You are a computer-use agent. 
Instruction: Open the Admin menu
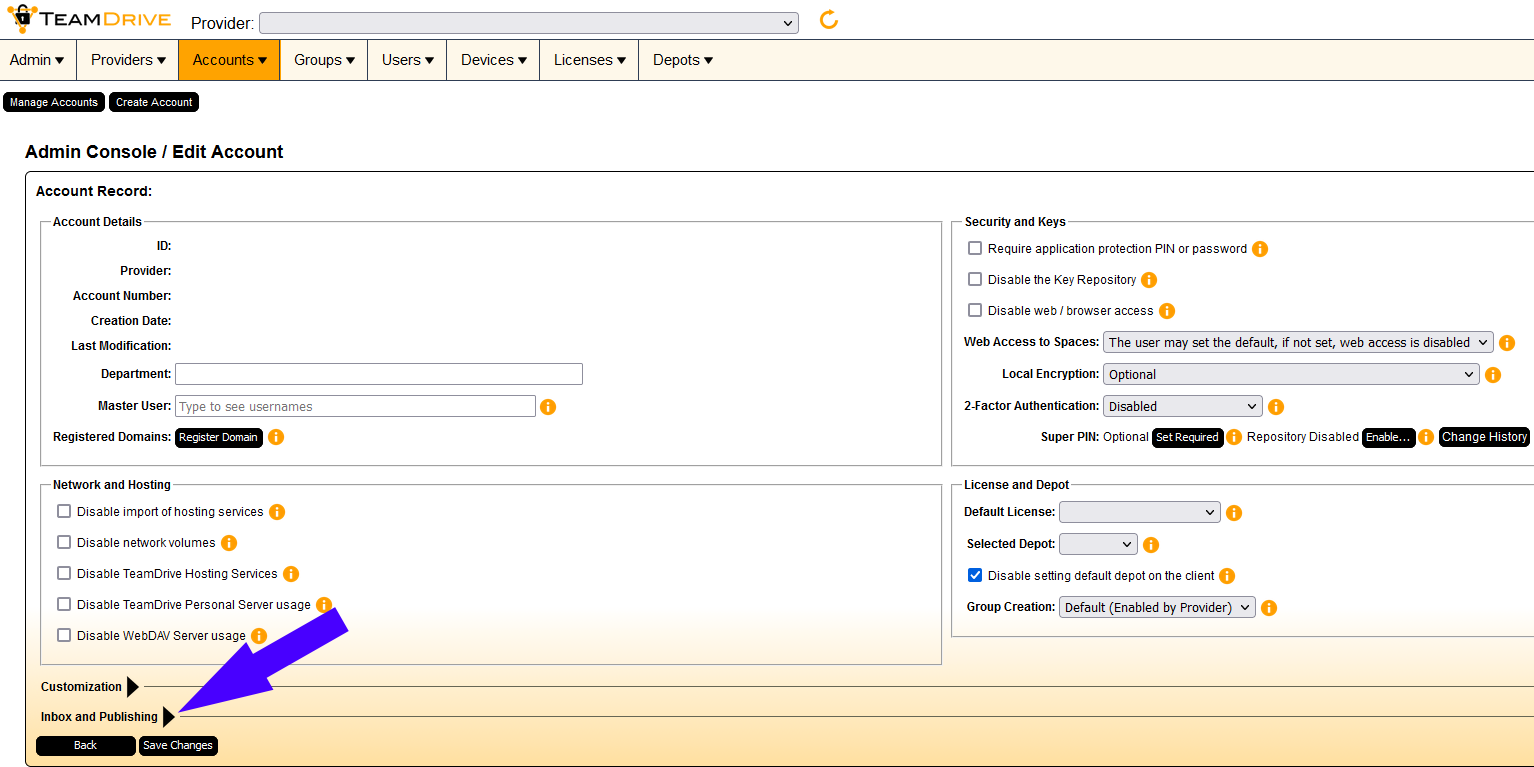(37, 60)
